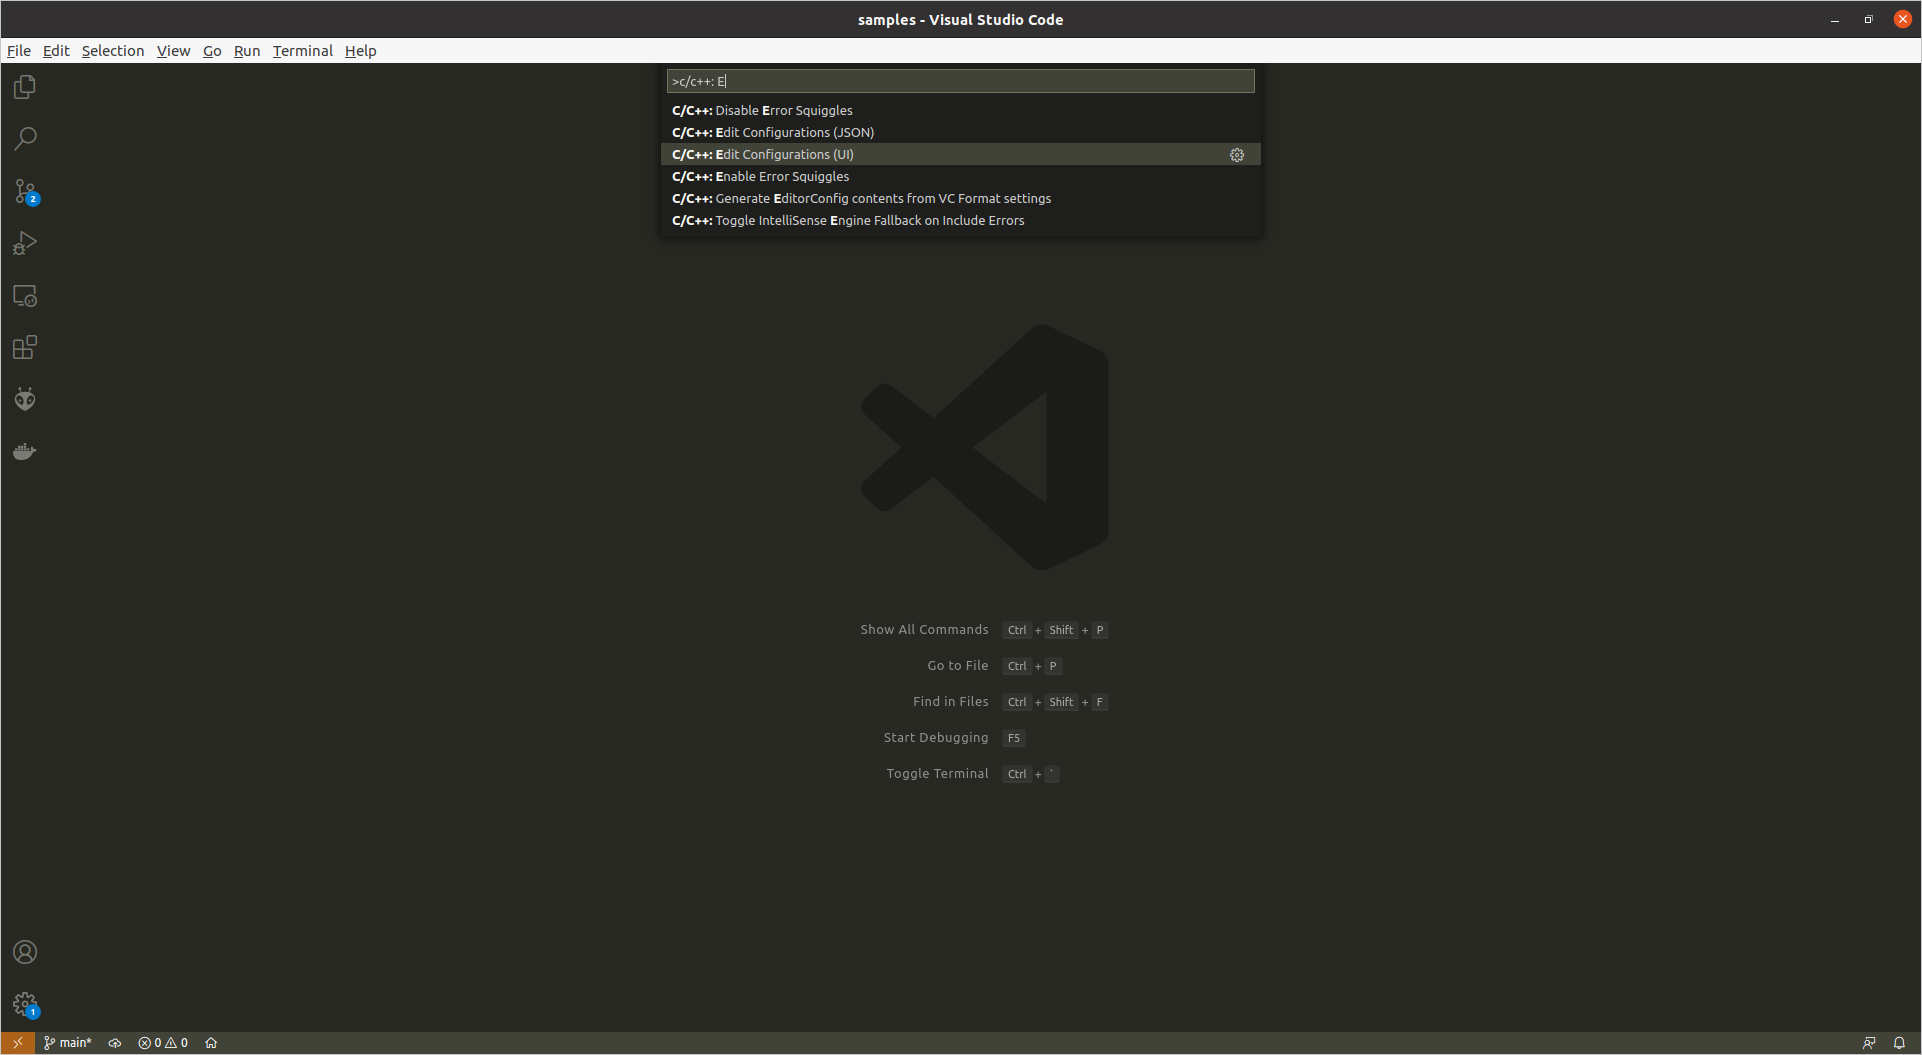The height and width of the screenshot is (1055, 1922).
Task: Open the Terminal menu
Action: tap(303, 51)
